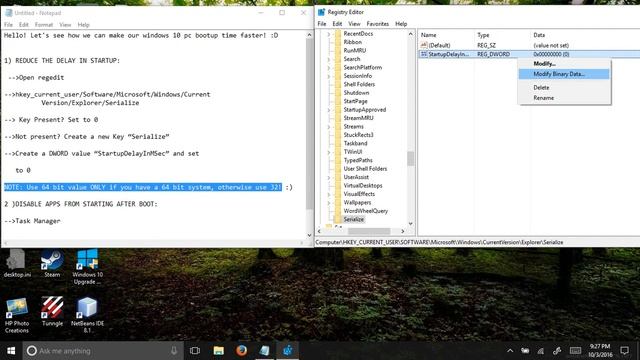Image resolution: width=640 pixels, height=360 pixels.
Task: Expand the Search registry key
Action: point(329,59)
